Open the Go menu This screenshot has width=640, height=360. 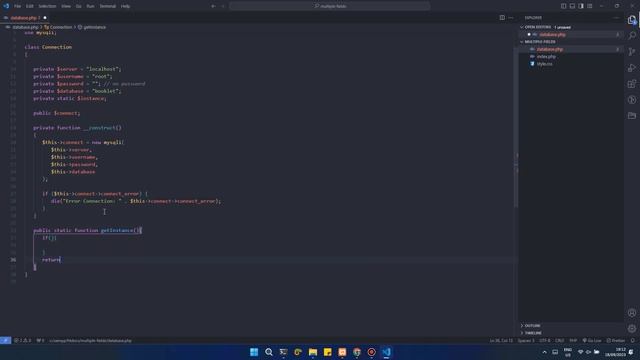coord(78,6)
